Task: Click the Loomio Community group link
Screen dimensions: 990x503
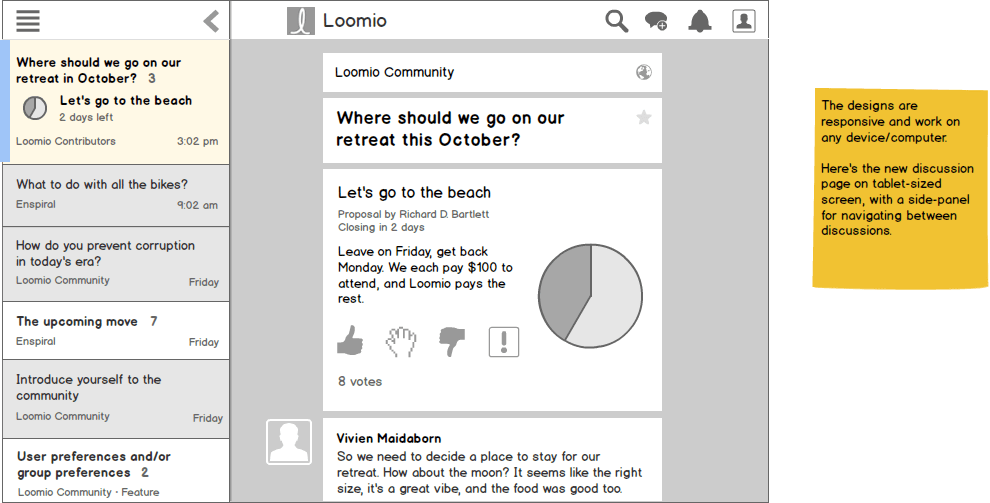Action: point(394,72)
